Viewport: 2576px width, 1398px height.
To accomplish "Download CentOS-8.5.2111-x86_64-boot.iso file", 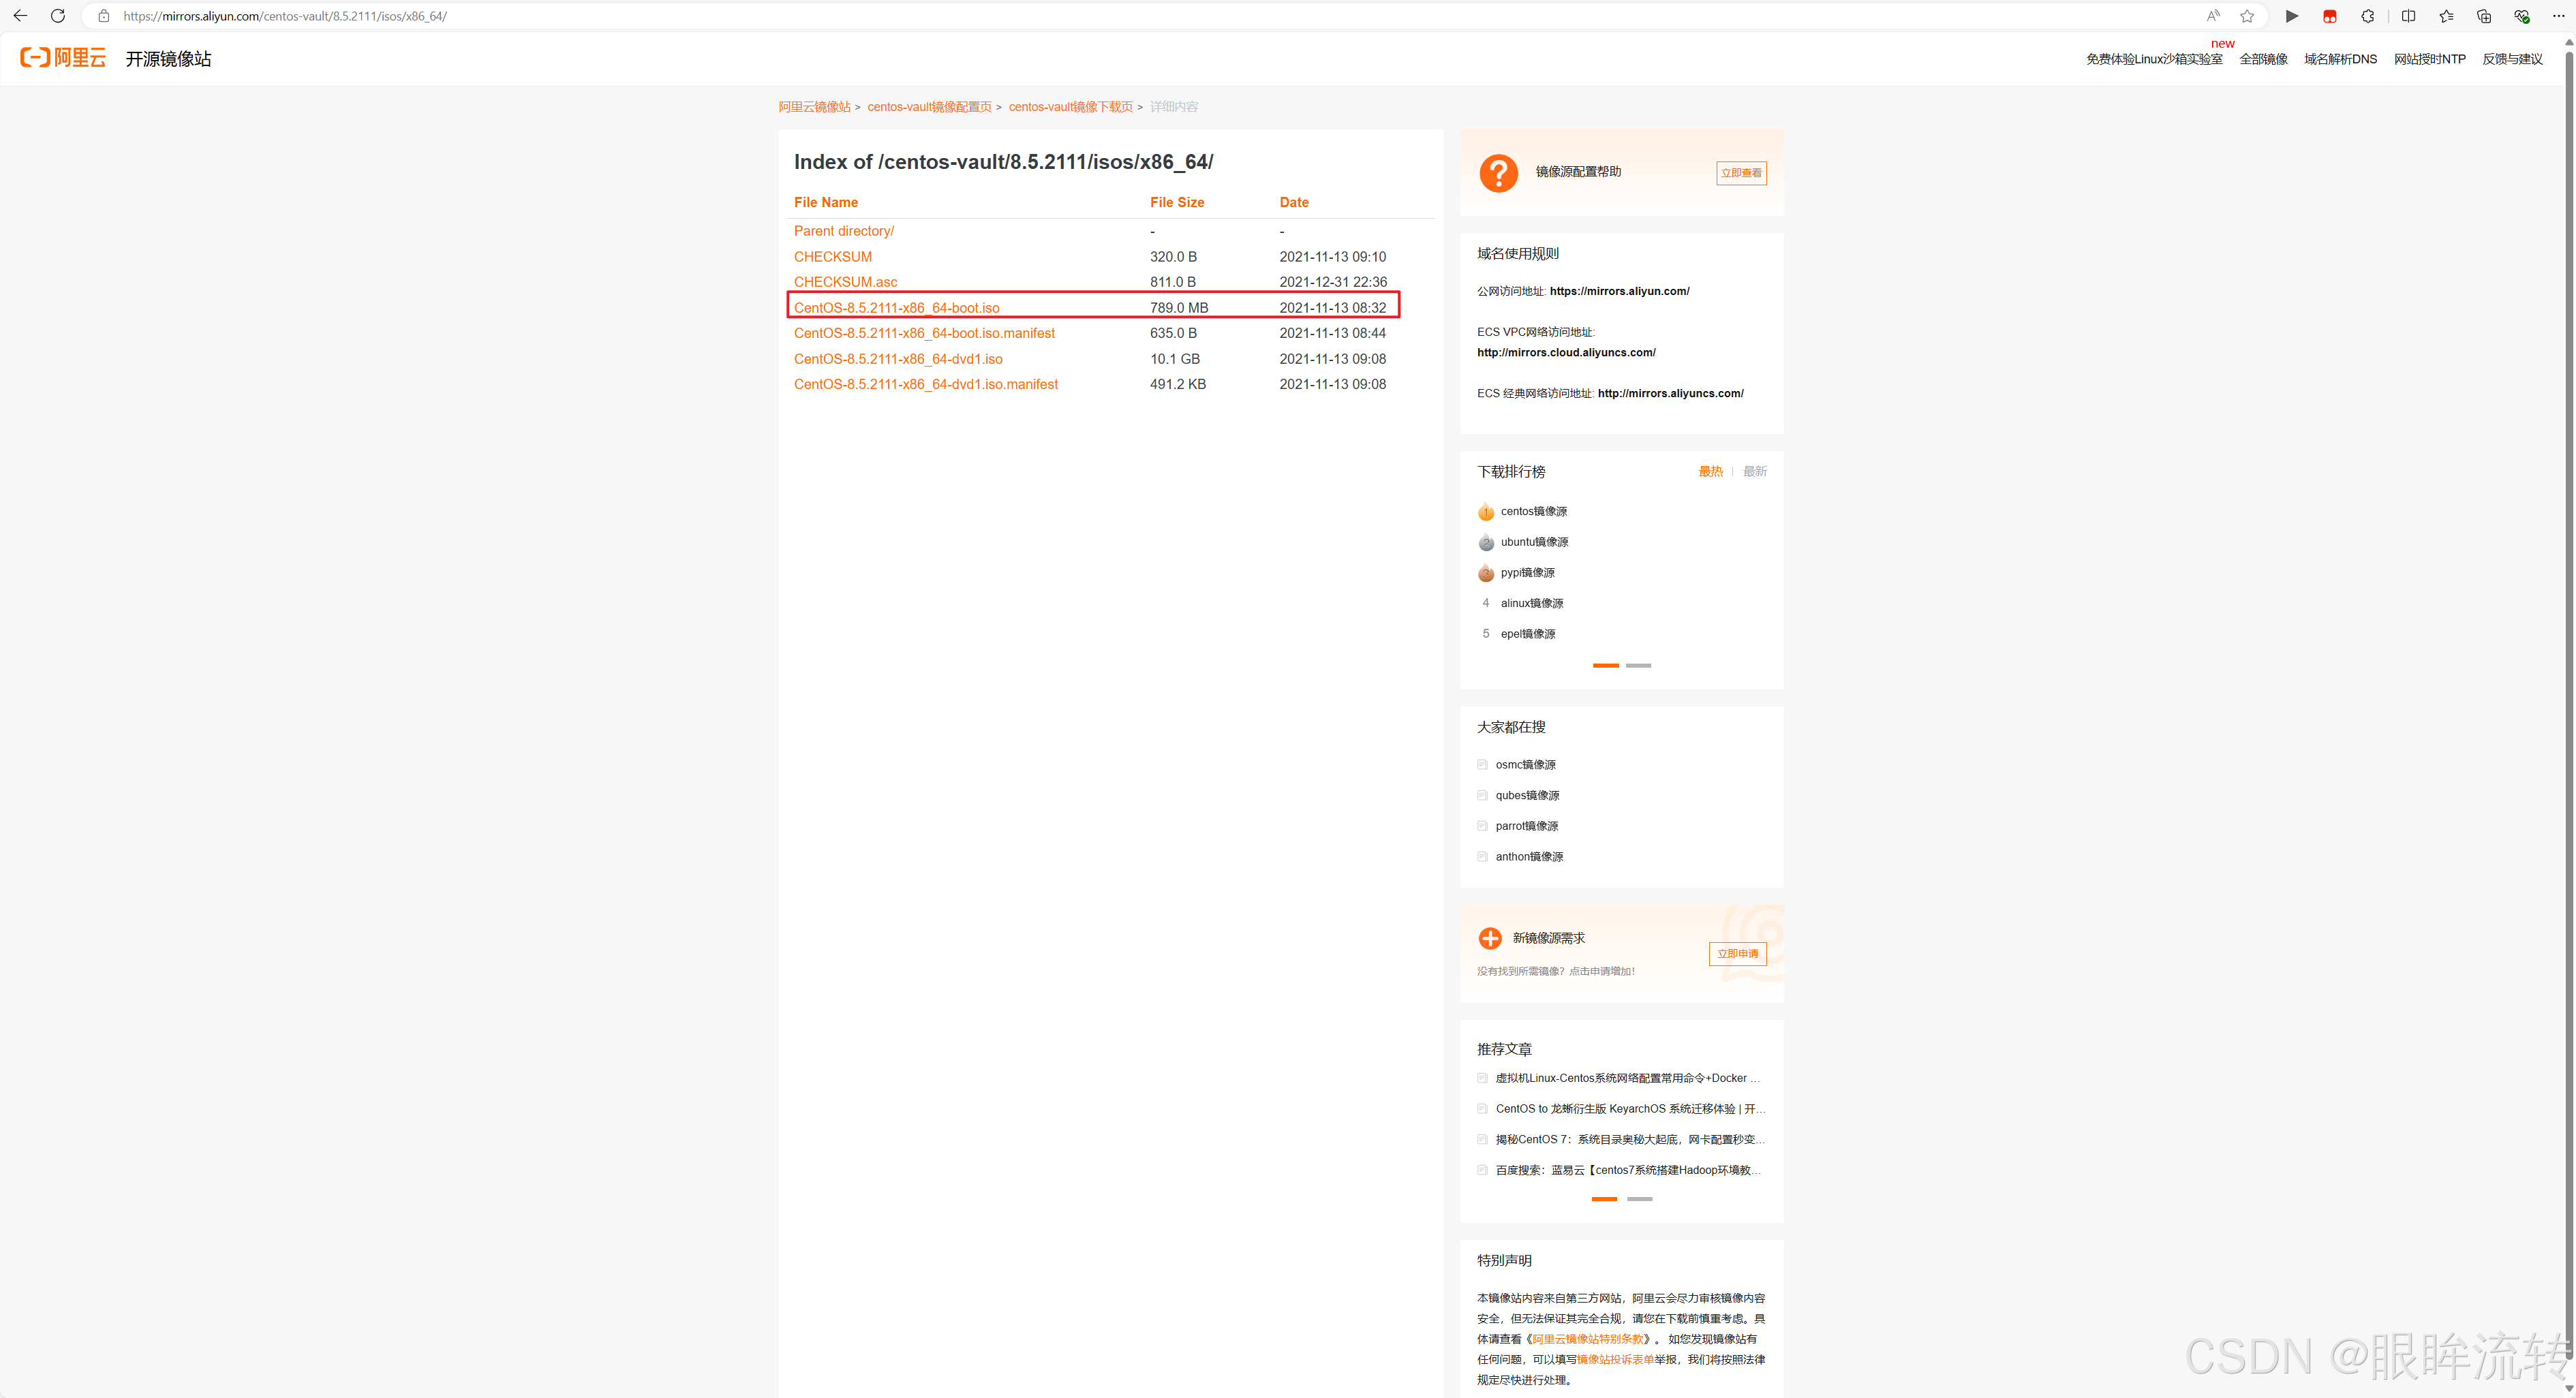I will click(896, 308).
